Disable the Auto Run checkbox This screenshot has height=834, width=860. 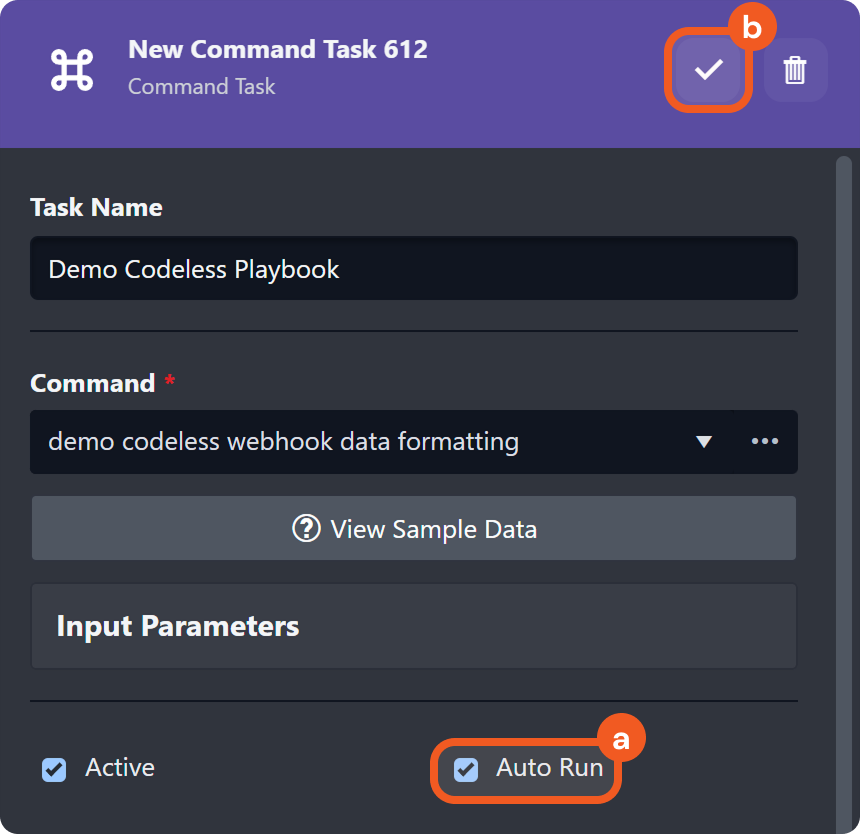466,769
